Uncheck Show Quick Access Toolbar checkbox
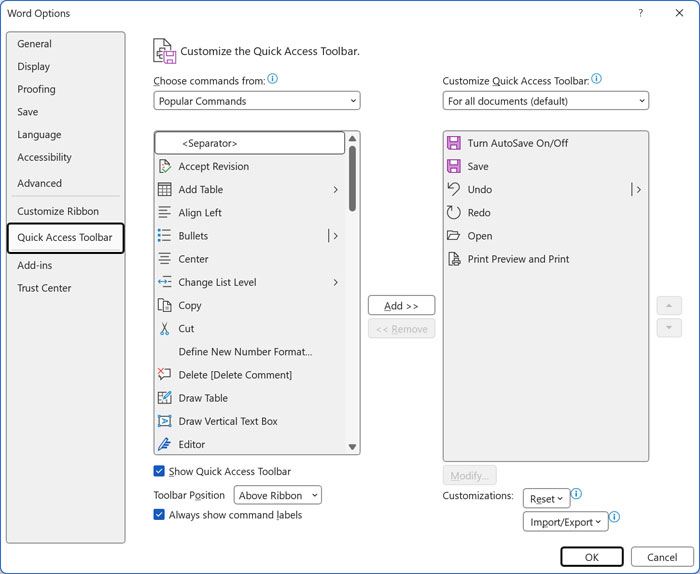 tap(159, 471)
